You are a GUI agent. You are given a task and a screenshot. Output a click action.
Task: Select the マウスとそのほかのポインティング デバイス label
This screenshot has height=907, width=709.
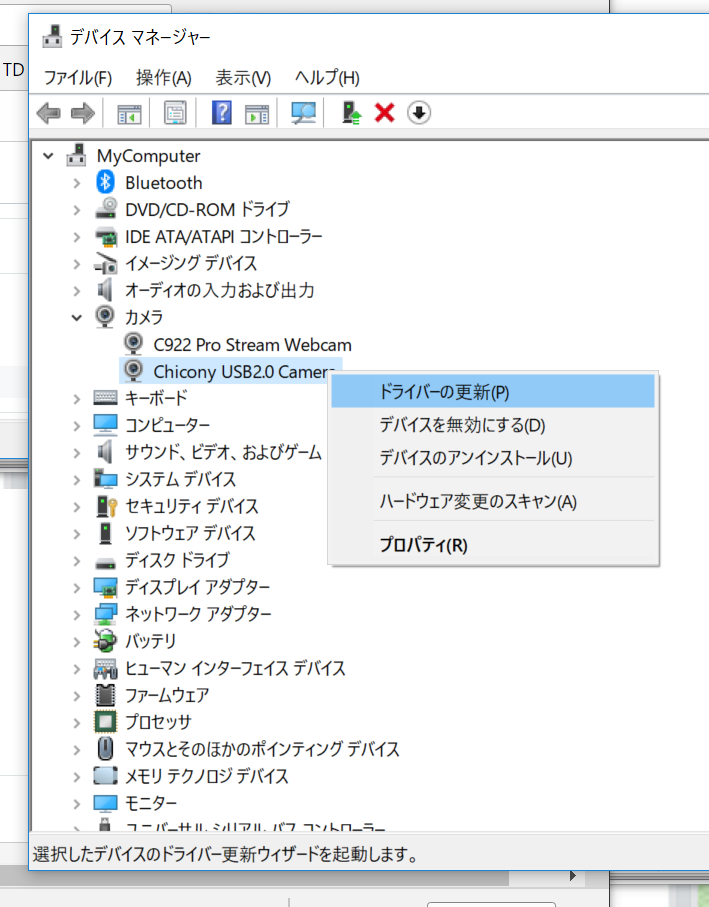[x=262, y=749]
